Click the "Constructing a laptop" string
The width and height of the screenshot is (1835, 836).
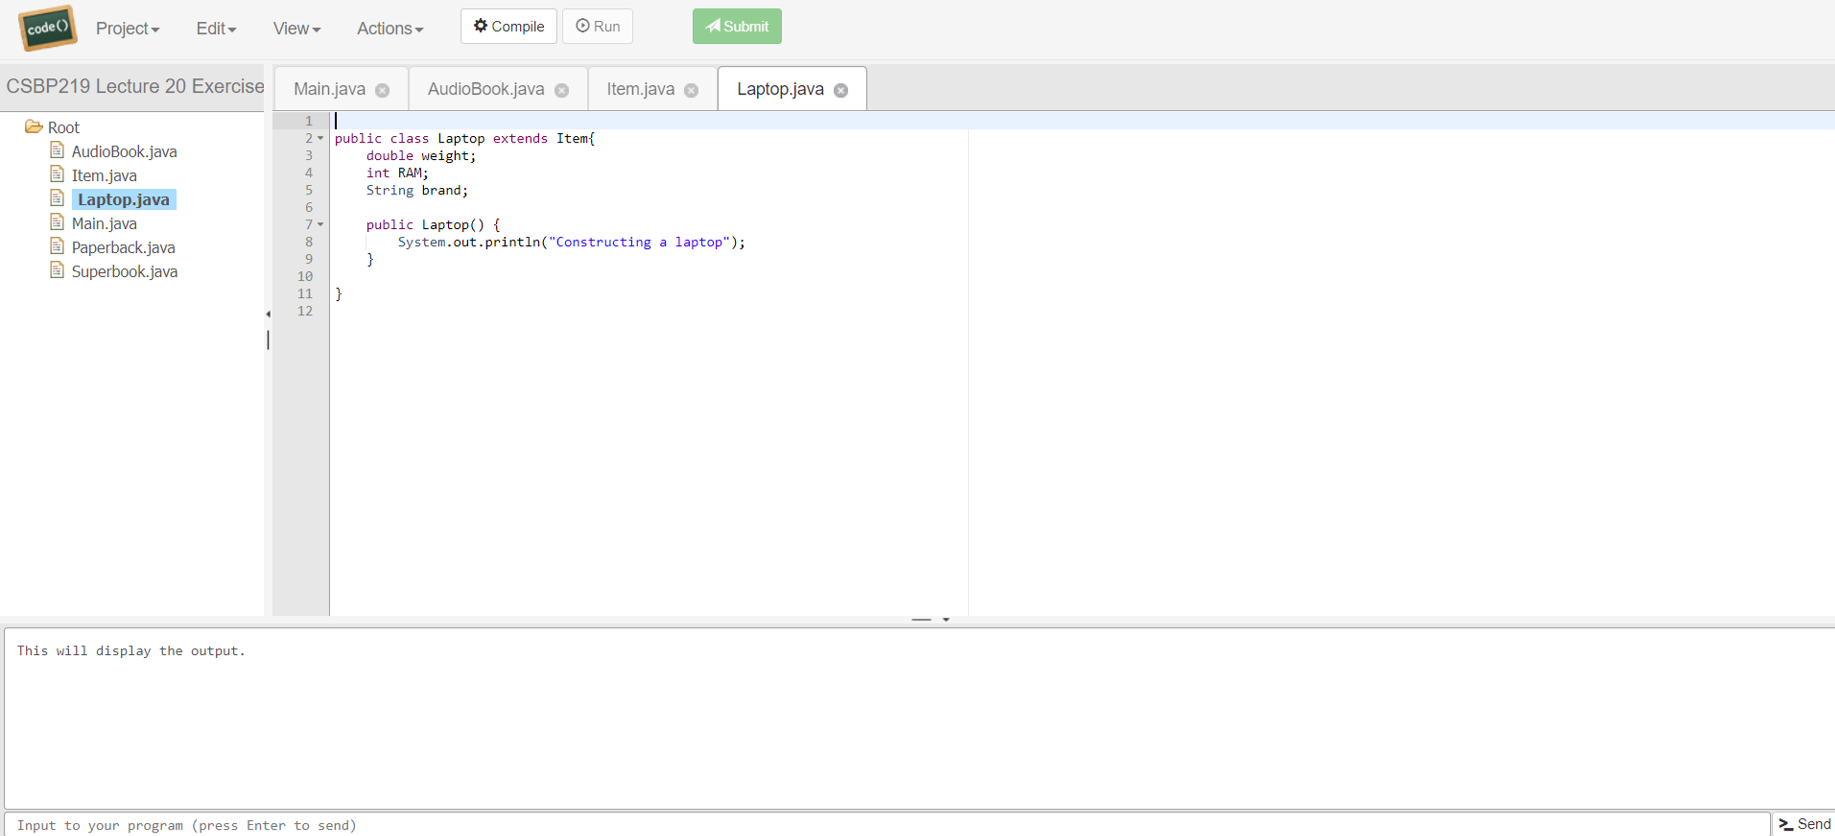tap(638, 242)
